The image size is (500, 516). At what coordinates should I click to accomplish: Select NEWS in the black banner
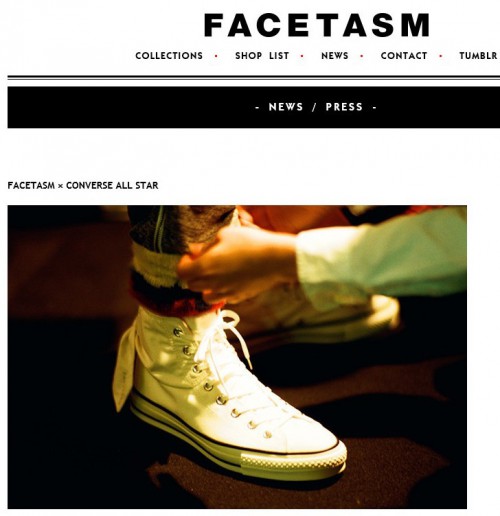pos(286,107)
